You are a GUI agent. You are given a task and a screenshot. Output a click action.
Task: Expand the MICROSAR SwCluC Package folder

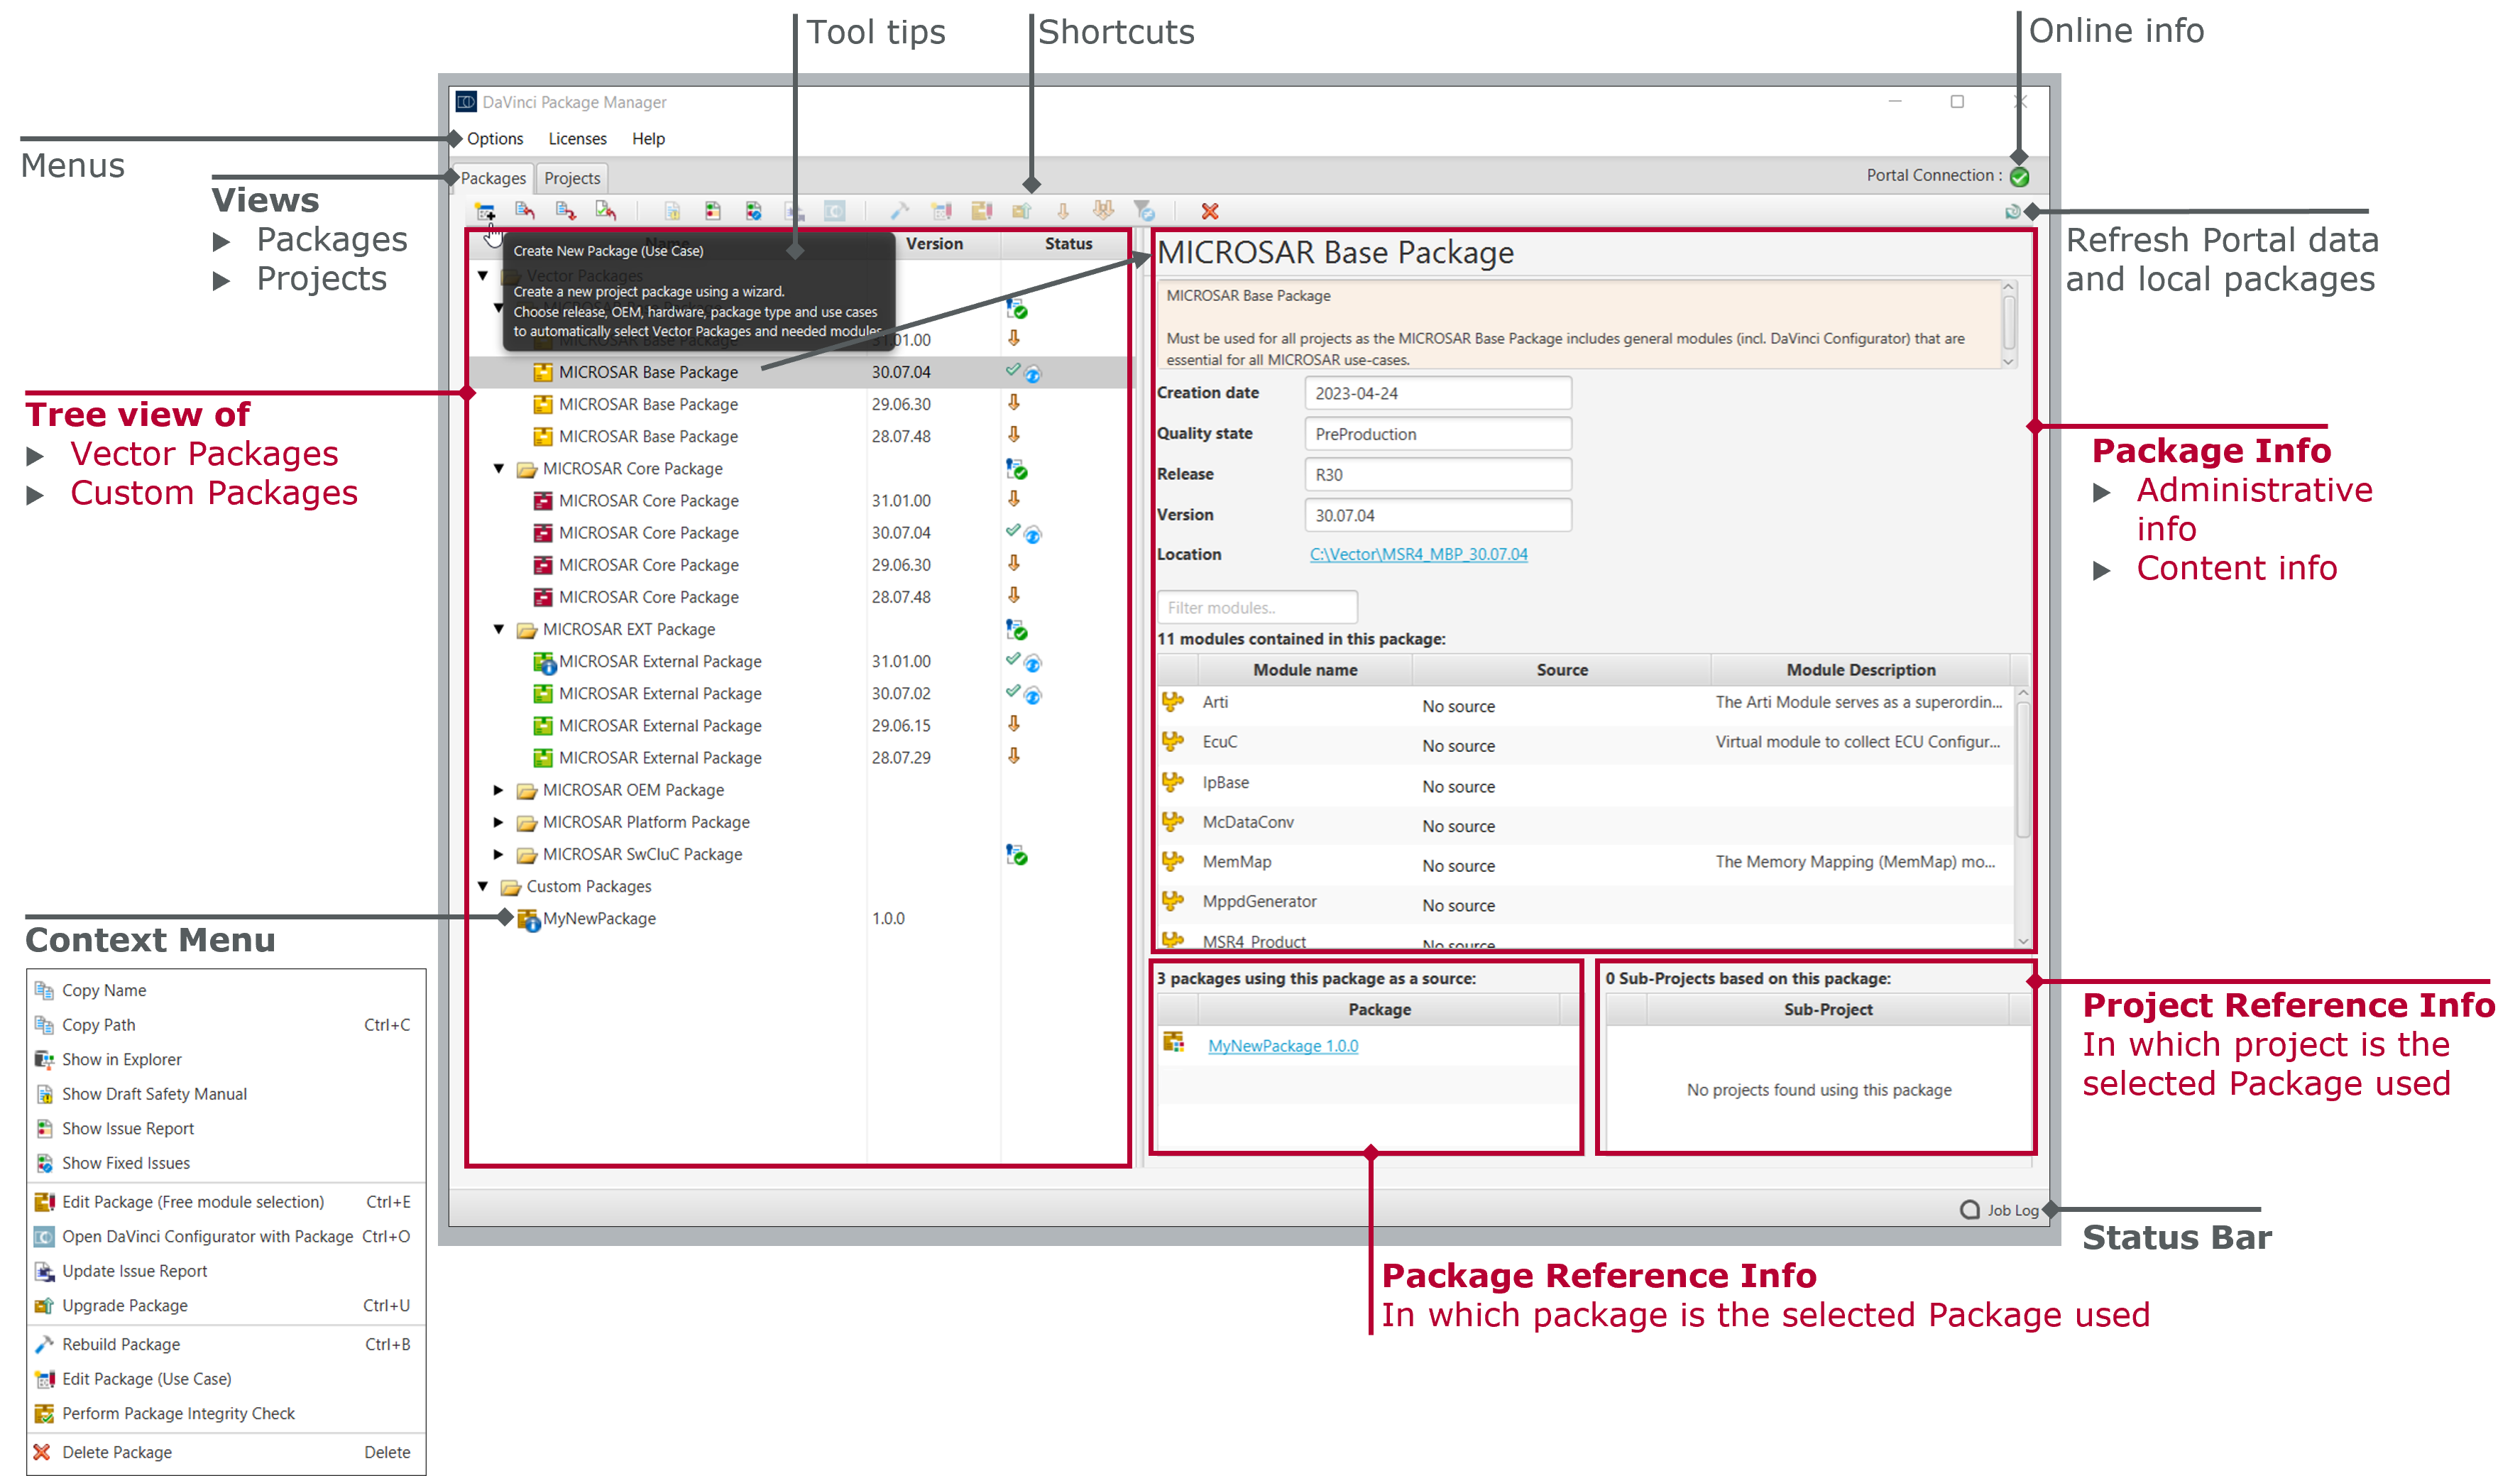point(499,854)
